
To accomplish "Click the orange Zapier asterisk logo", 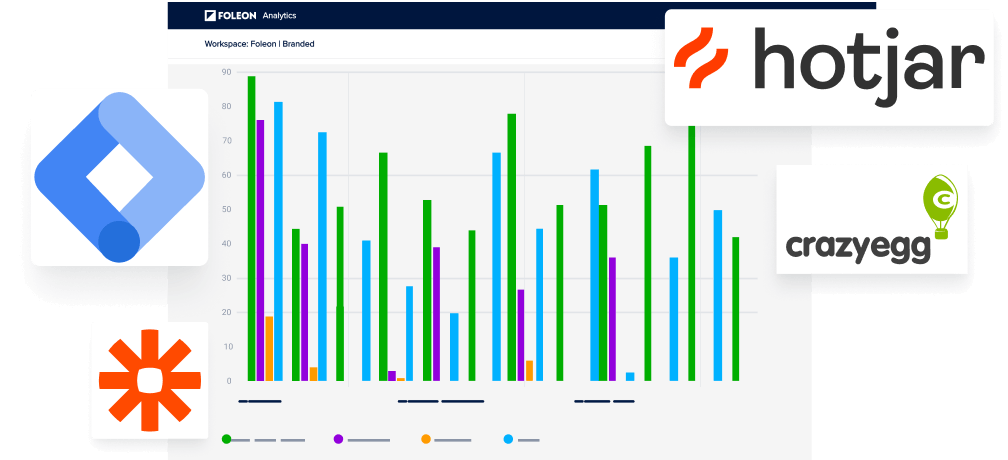I will 149,380.
